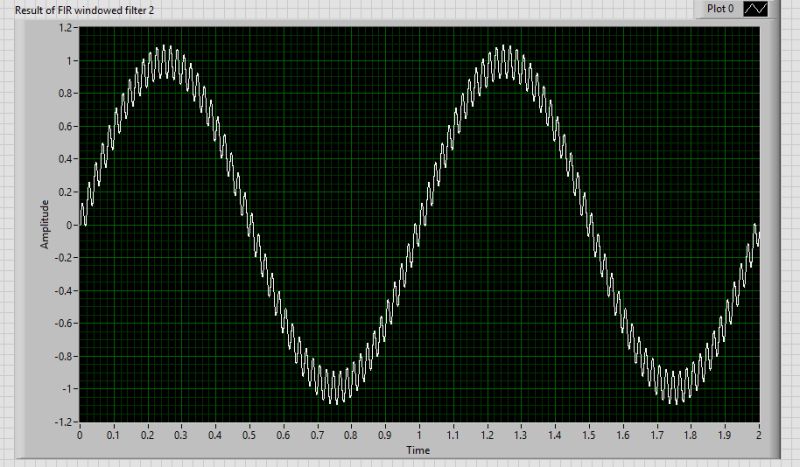Click the y-axis 1 tick label
The image size is (800, 467).
coord(69,61)
